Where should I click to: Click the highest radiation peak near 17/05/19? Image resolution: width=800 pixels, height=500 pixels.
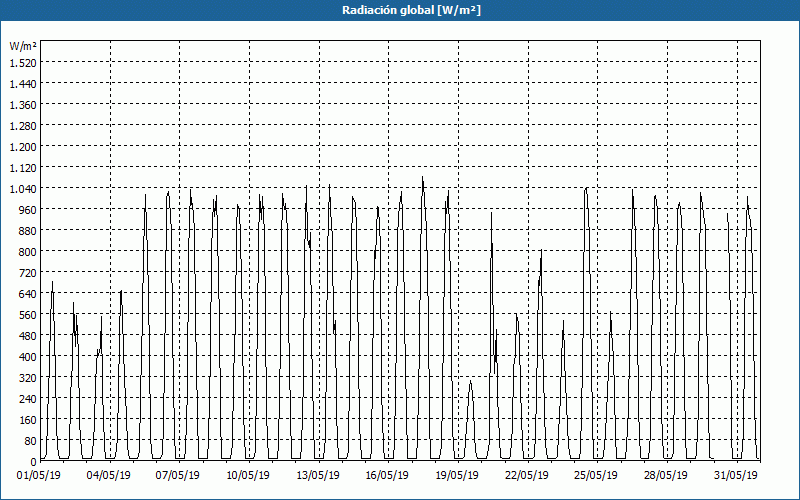pos(422,178)
